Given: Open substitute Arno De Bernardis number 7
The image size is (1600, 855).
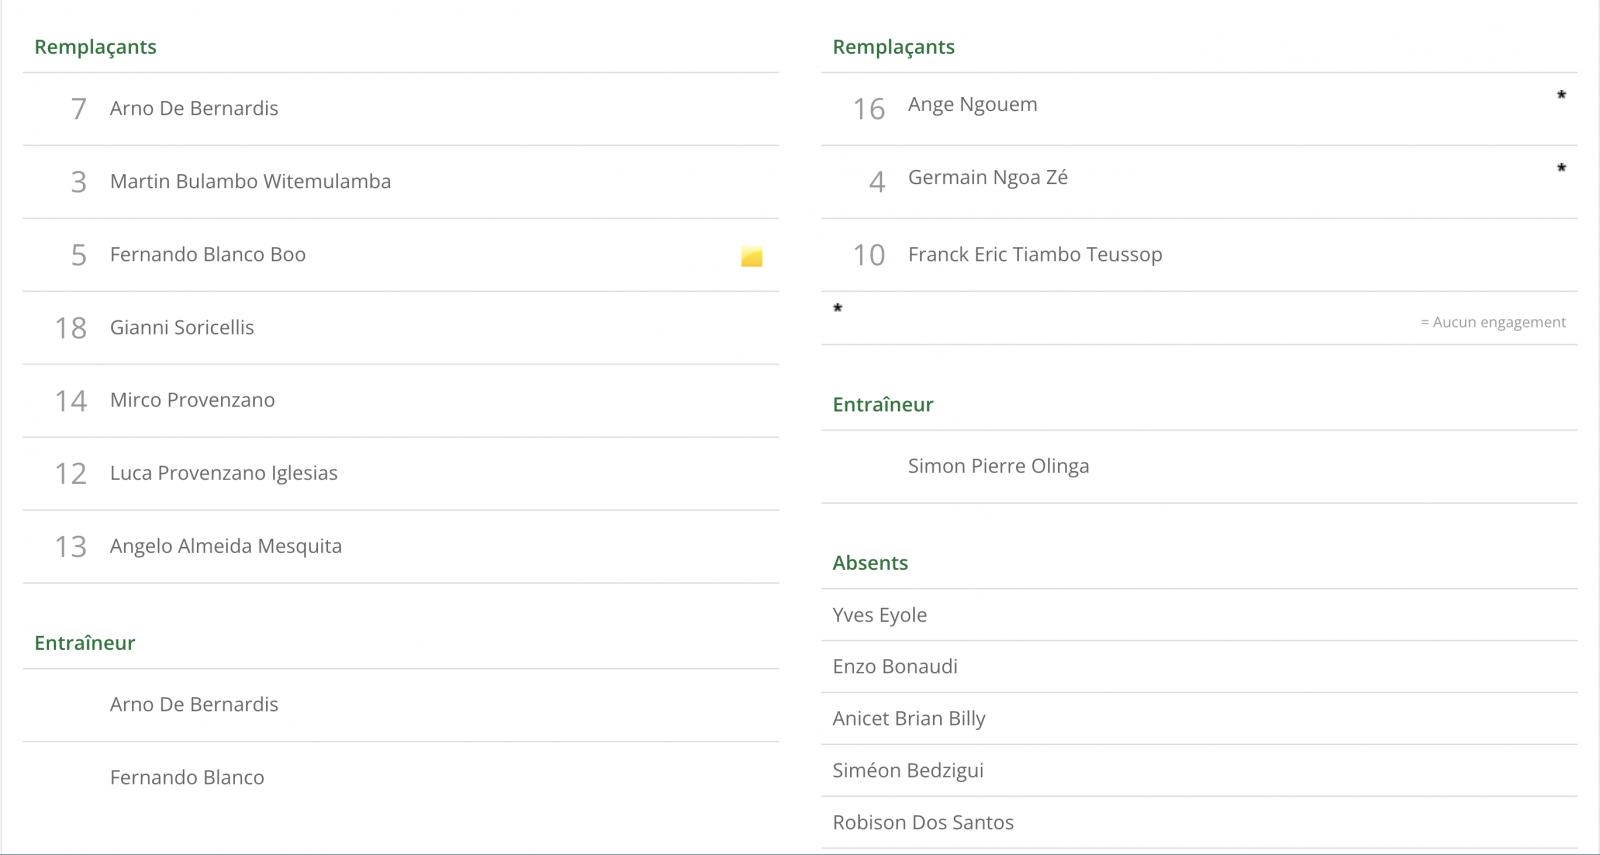Looking at the screenshot, I should (194, 108).
